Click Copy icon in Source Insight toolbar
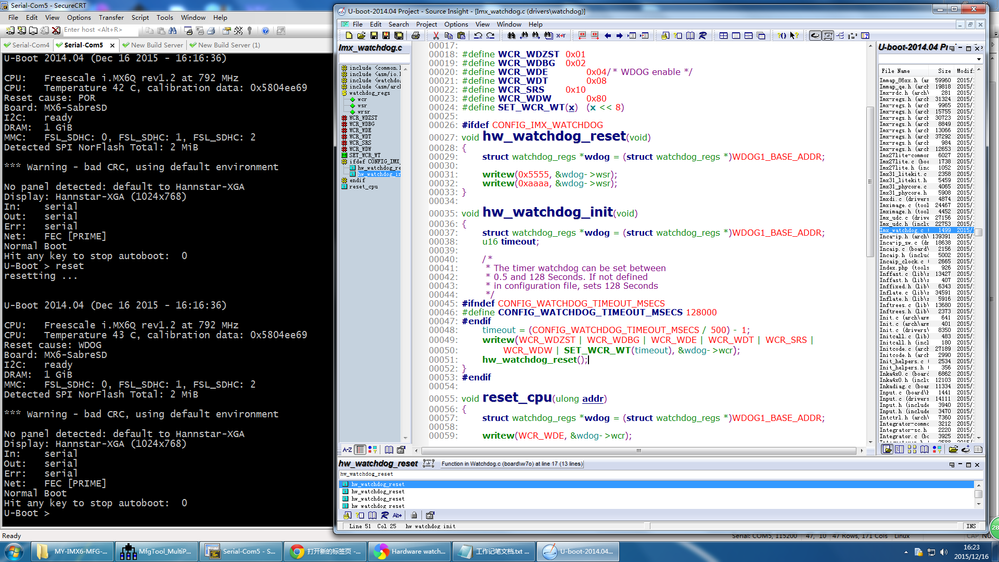999x562 pixels. click(449, 36)
